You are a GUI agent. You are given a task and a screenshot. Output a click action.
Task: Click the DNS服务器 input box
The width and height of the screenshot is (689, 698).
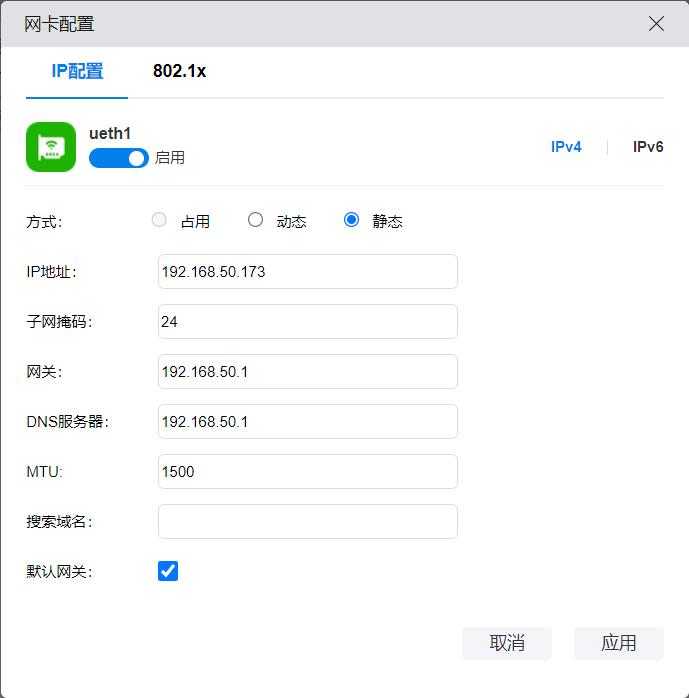[x=307, y=422]
